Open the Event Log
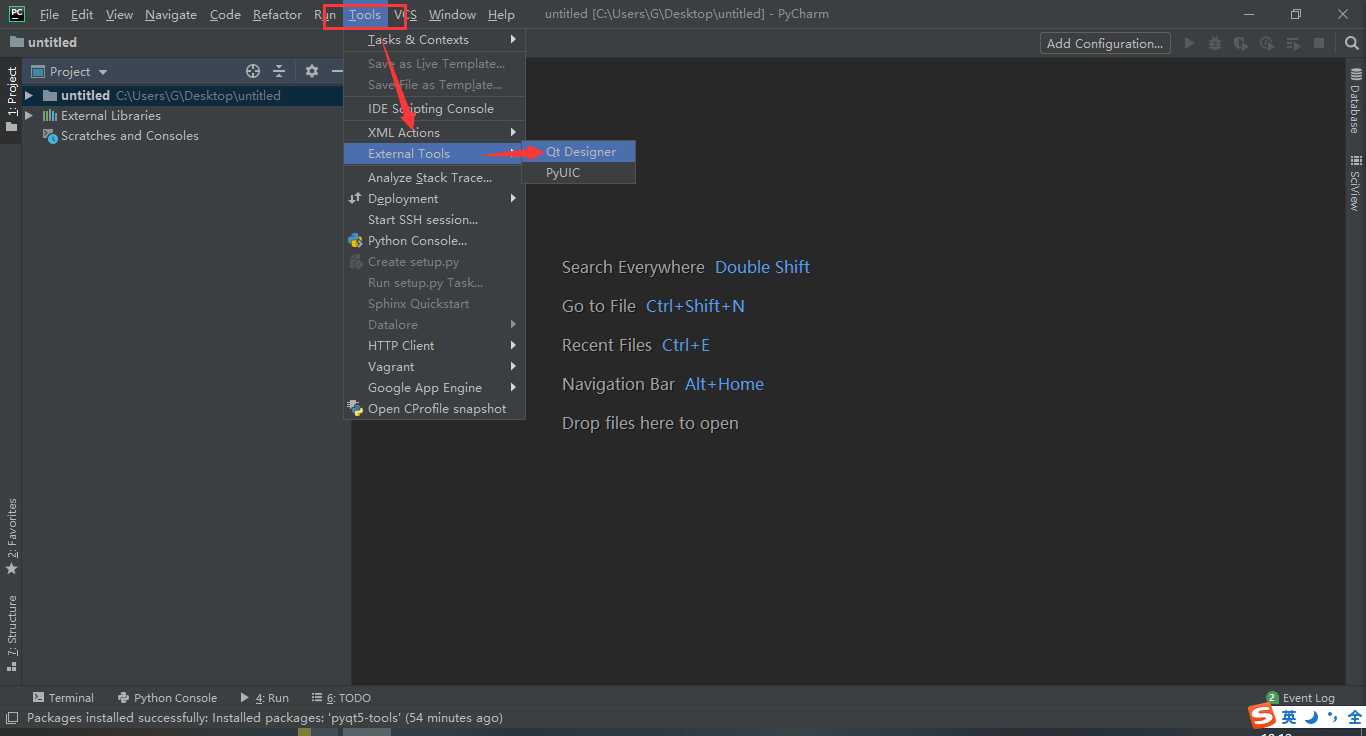Screen dimensions: 1366x736 (x=1300, y=698)
